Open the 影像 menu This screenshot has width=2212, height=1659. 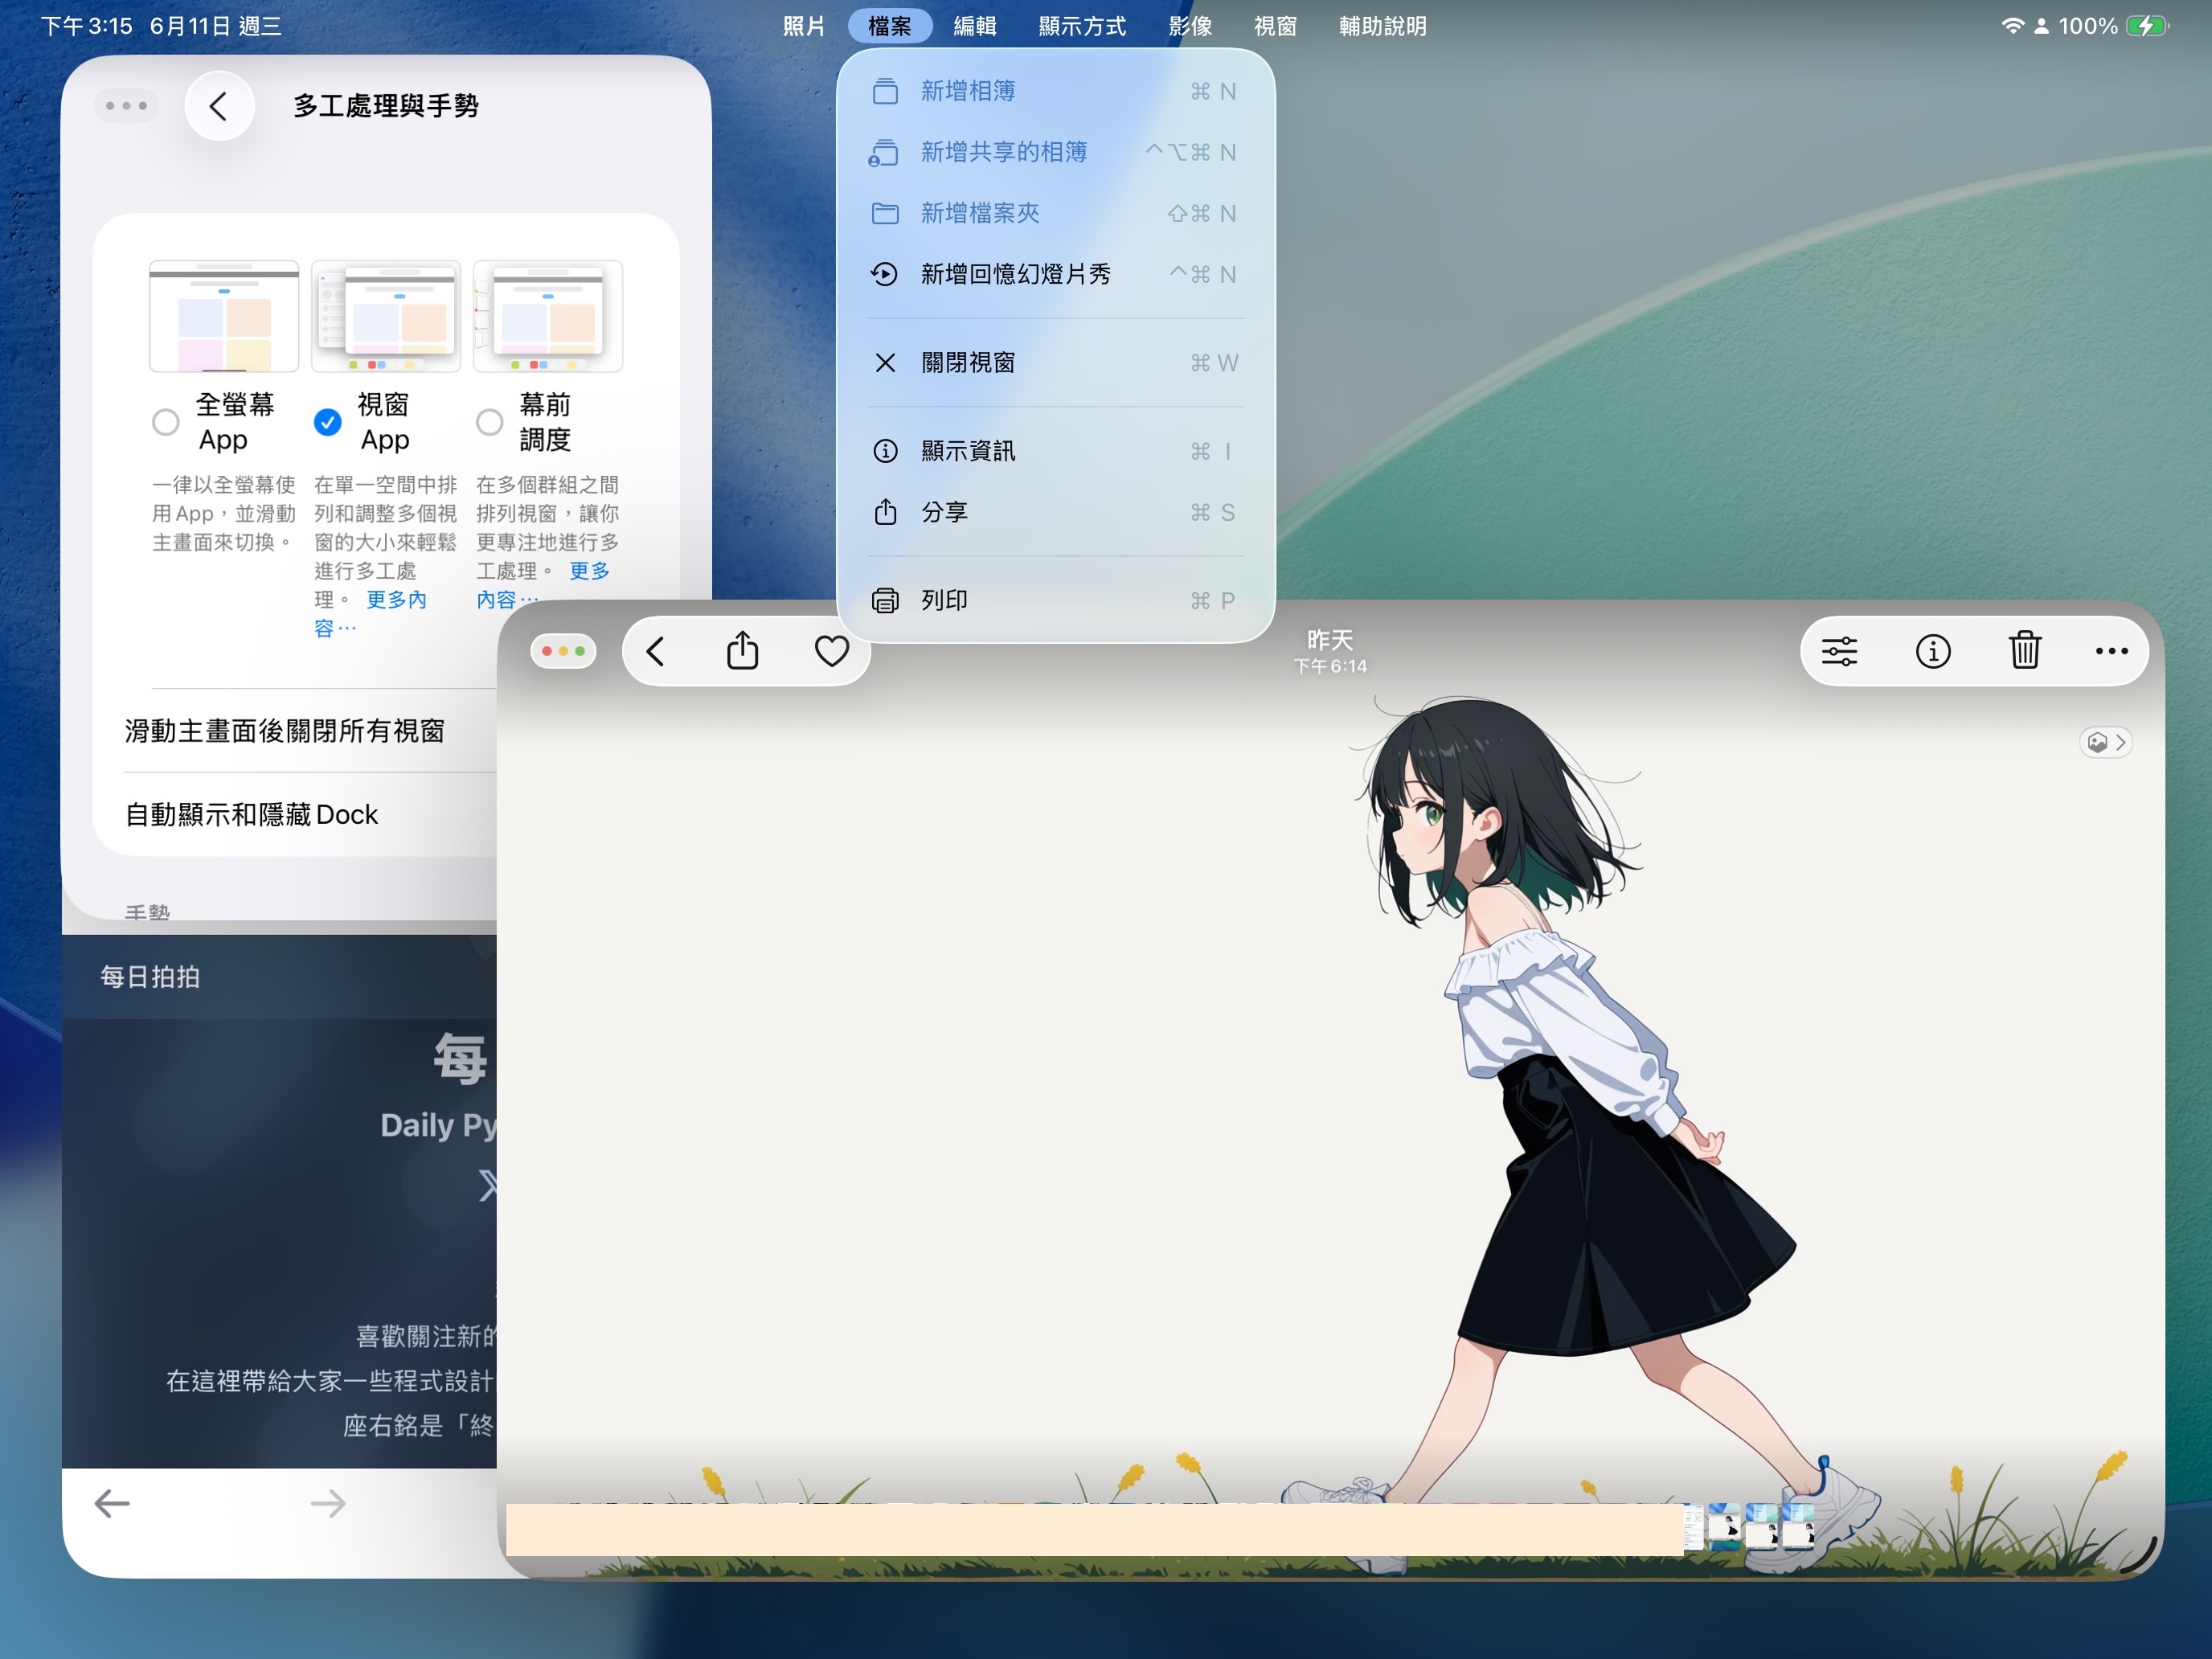tap(1190, 26)
